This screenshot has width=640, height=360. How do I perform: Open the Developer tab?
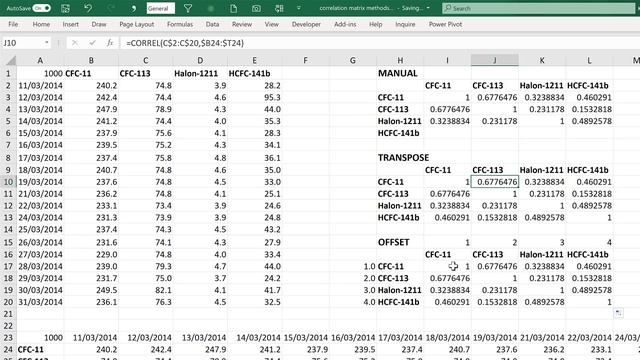click(306, 24)
